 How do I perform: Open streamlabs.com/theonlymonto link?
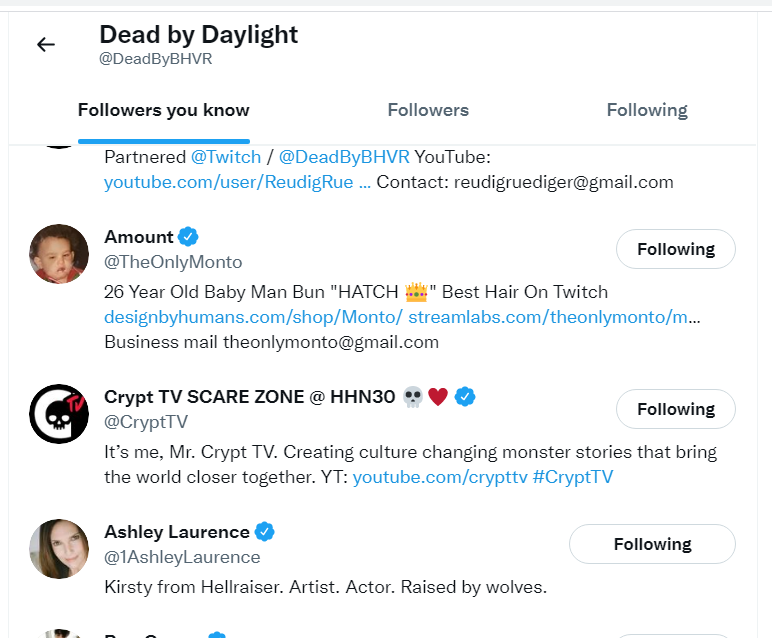click(554, 317)
